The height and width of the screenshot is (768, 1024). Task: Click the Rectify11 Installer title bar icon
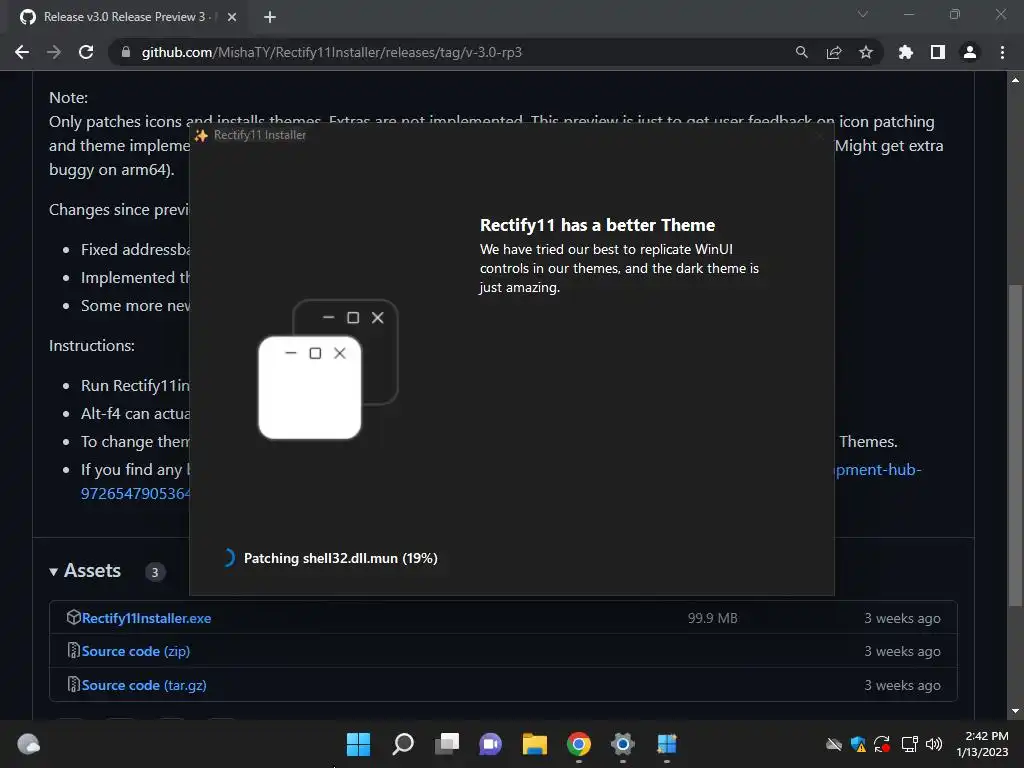pos(201,135)
